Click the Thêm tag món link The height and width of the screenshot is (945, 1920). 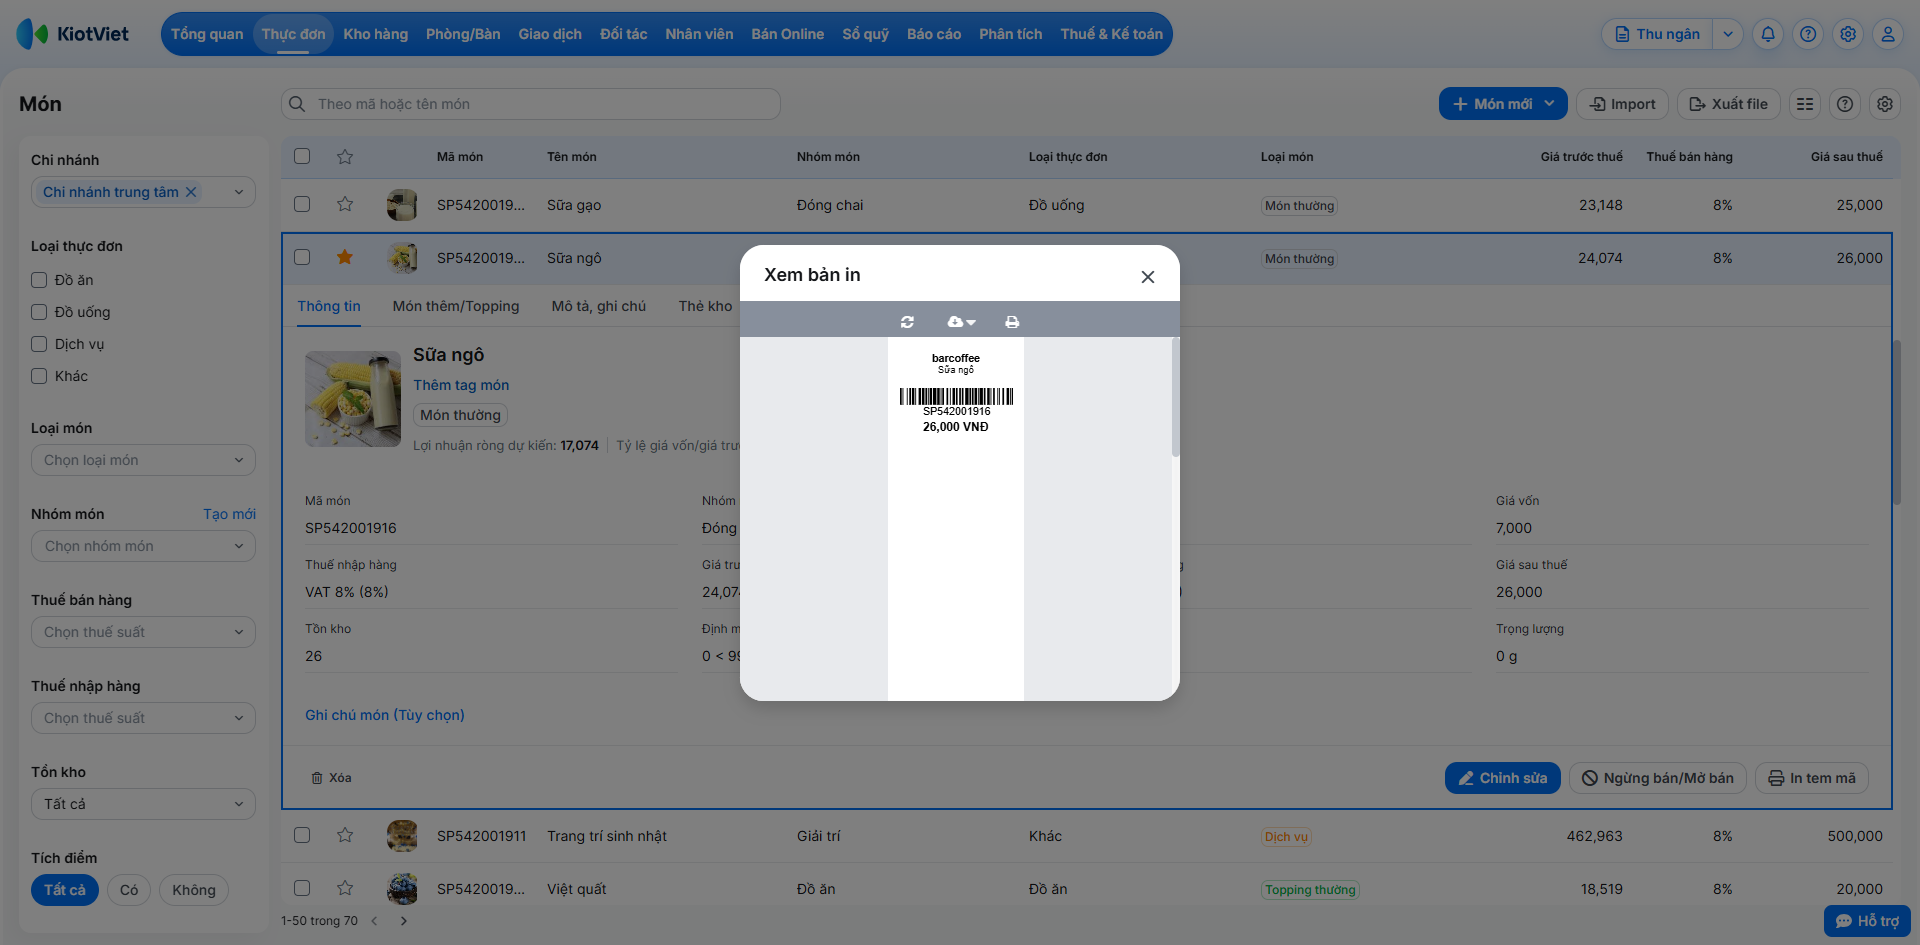461,385
